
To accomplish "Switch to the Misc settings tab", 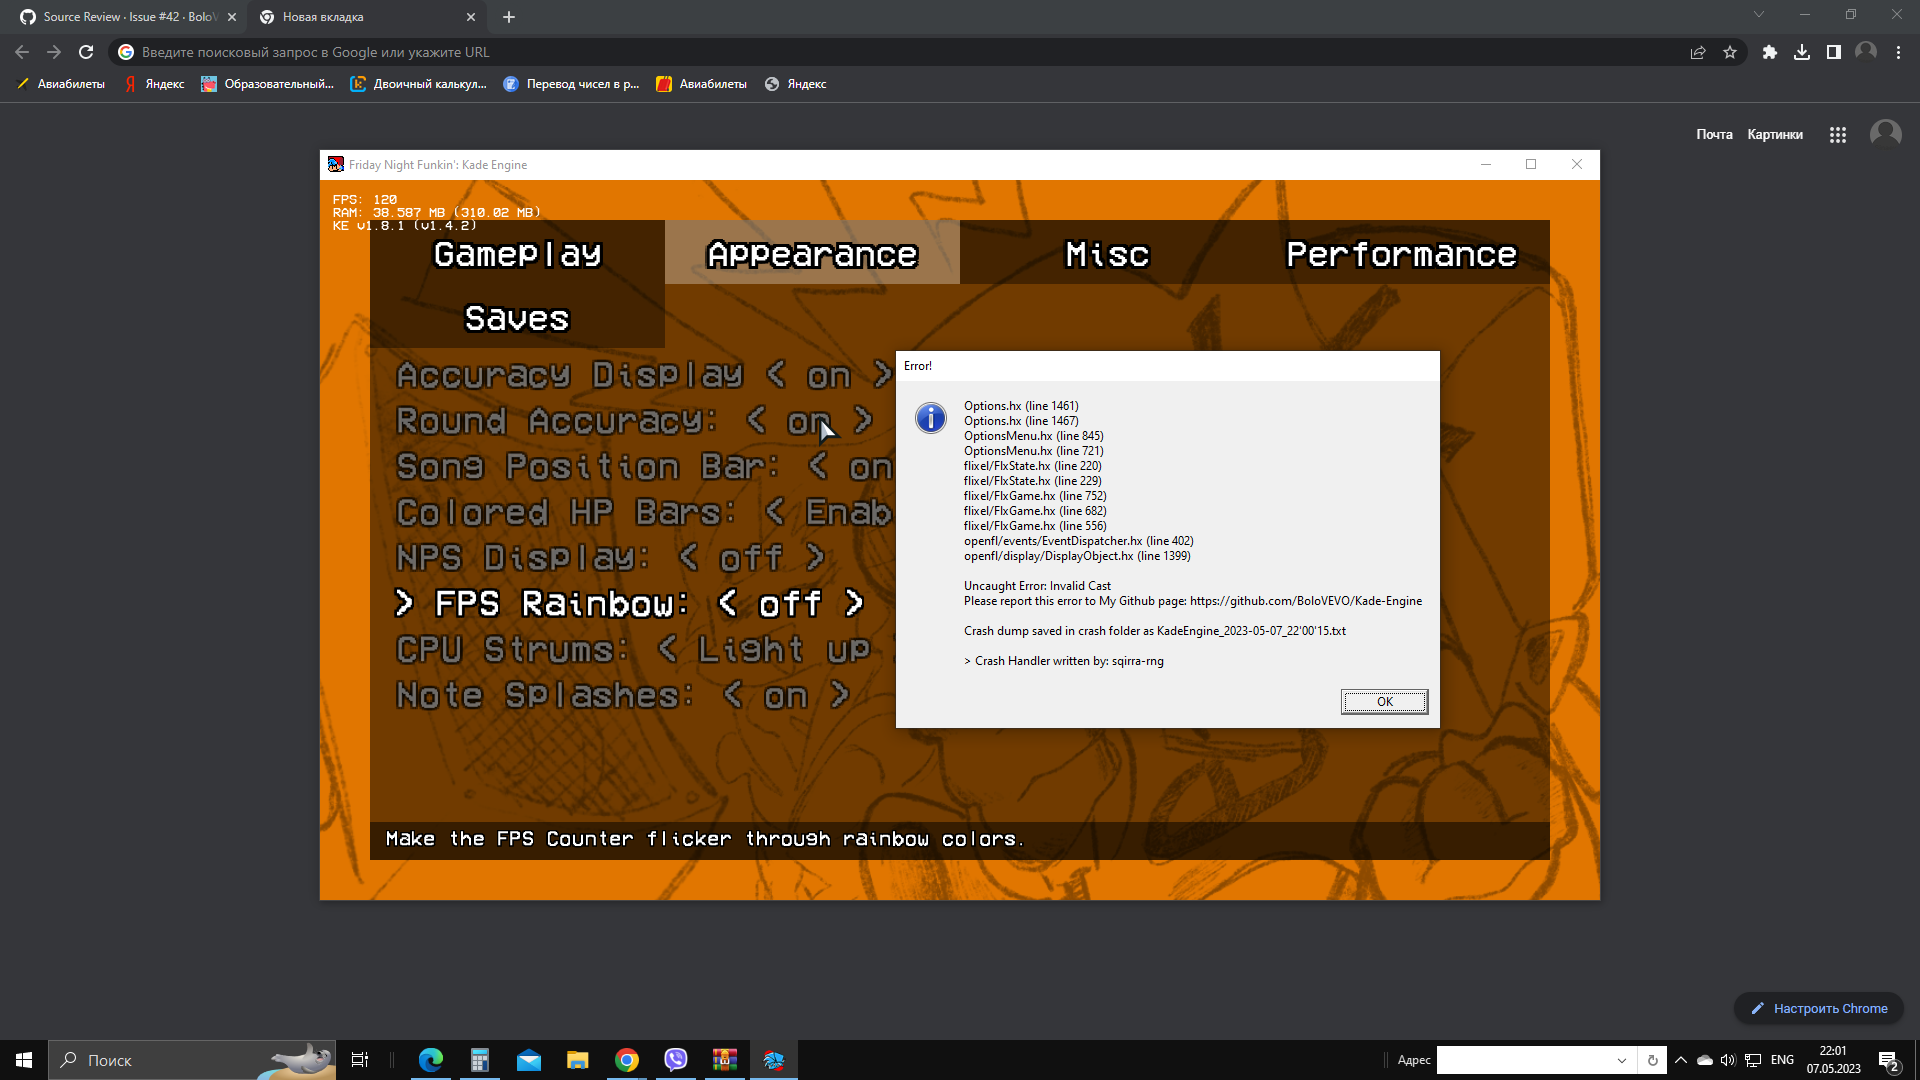I will (1107, 254).
